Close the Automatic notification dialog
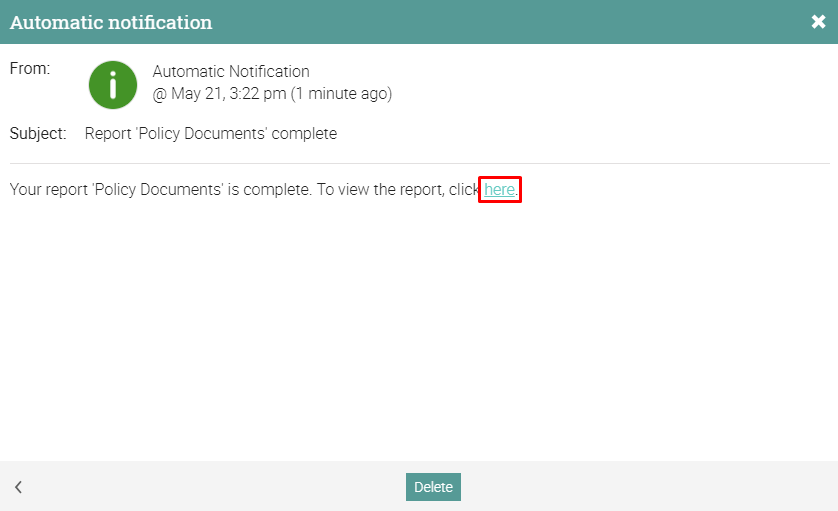The image size is (838, 511). pos(818,22)
